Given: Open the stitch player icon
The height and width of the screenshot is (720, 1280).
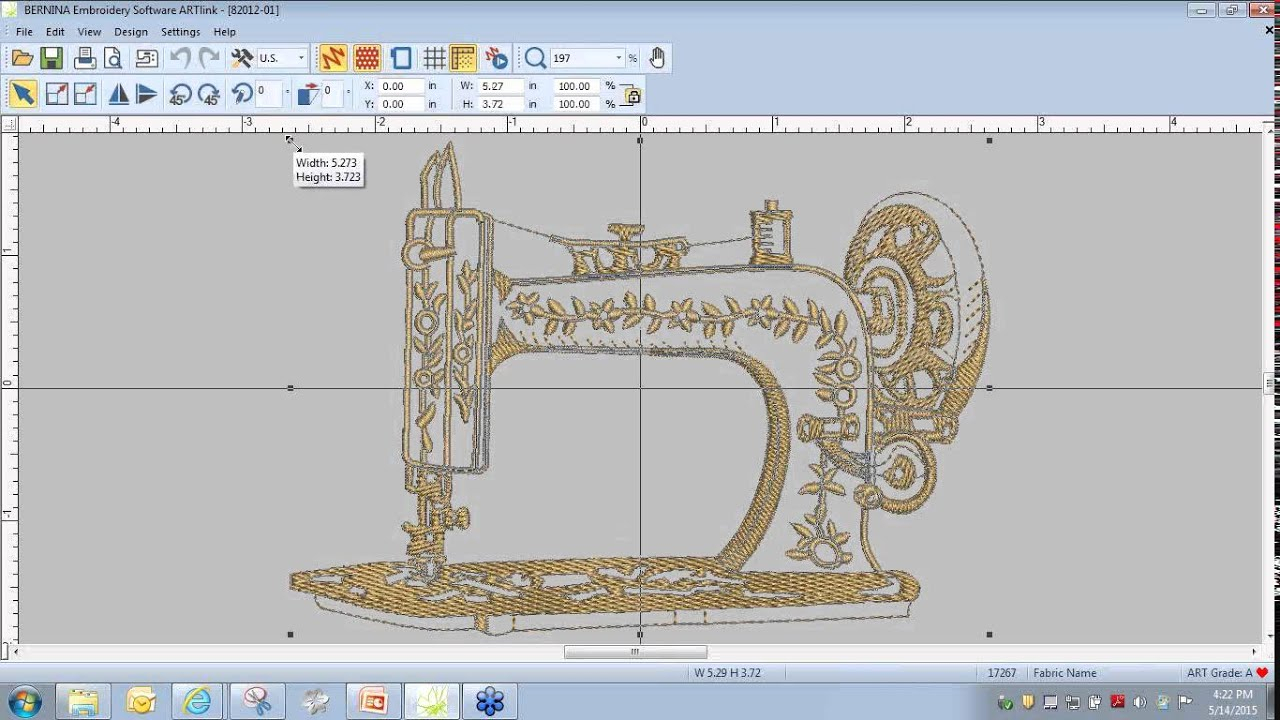Looking at the screenshot, I should coord(496,58).
